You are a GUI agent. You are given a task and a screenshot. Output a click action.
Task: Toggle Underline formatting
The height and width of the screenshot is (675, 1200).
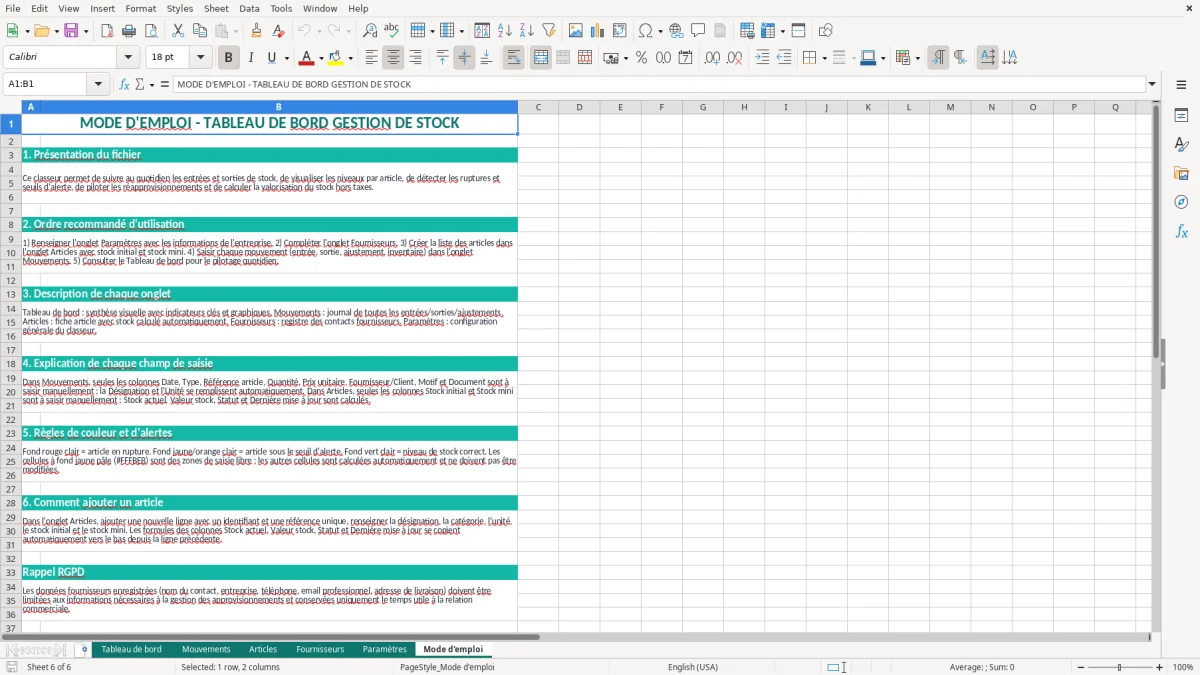click(271, 58)
